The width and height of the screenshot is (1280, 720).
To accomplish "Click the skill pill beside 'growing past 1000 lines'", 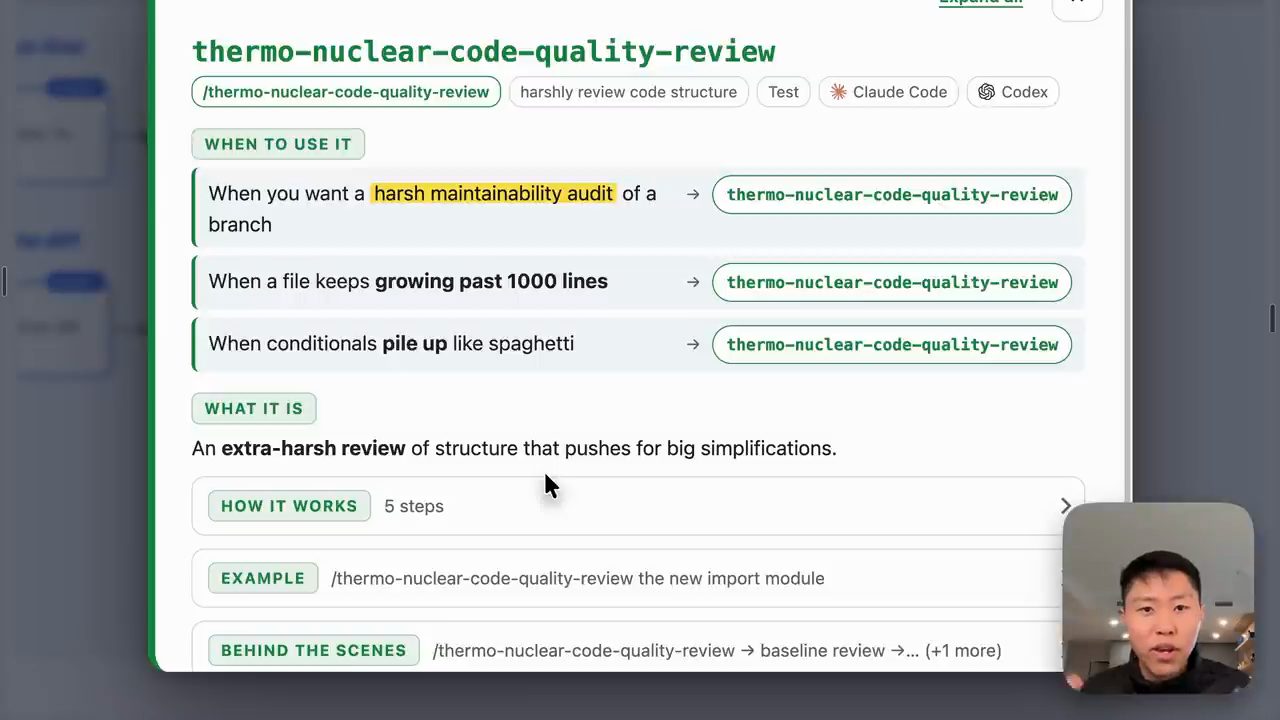I will (x=892, y=282).
